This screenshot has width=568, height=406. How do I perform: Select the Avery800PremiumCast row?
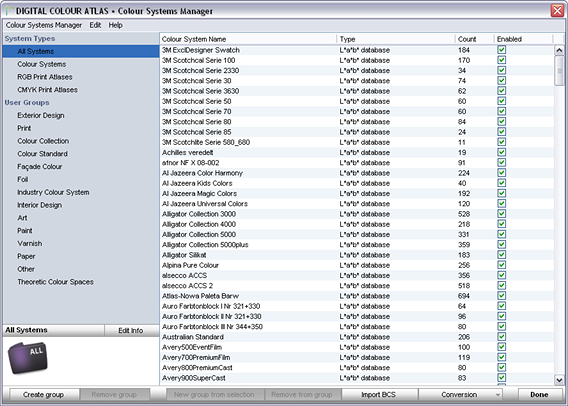(357, 368)
